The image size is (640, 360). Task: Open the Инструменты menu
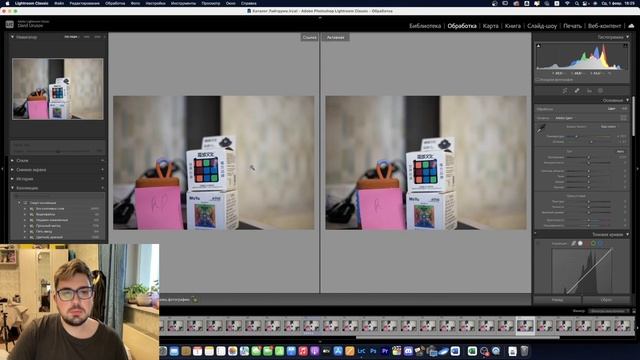[x=183, y=3]
